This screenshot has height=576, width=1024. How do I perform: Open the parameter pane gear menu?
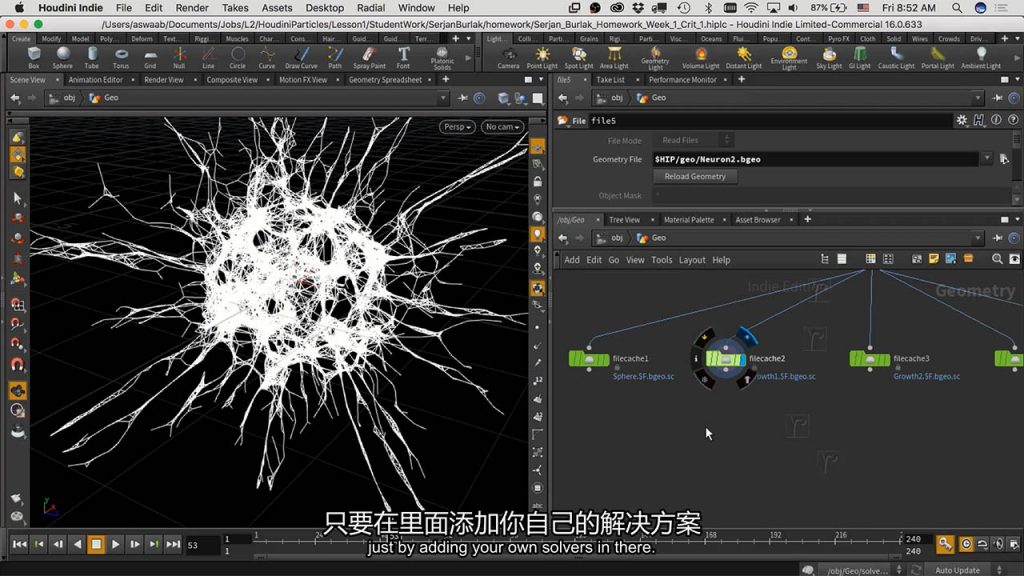click(x=961, y=120)
